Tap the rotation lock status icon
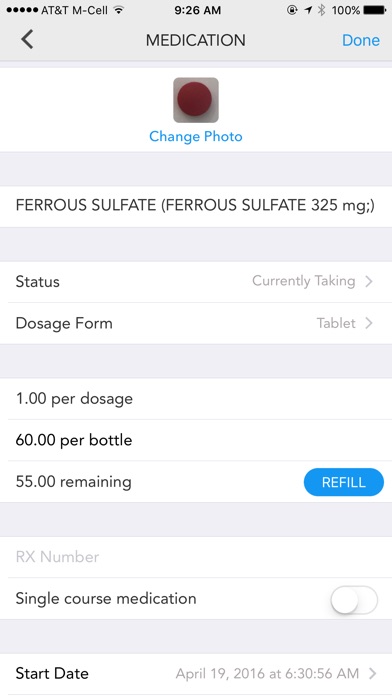Screen dimensions: 392x696 tap(292, 10)
